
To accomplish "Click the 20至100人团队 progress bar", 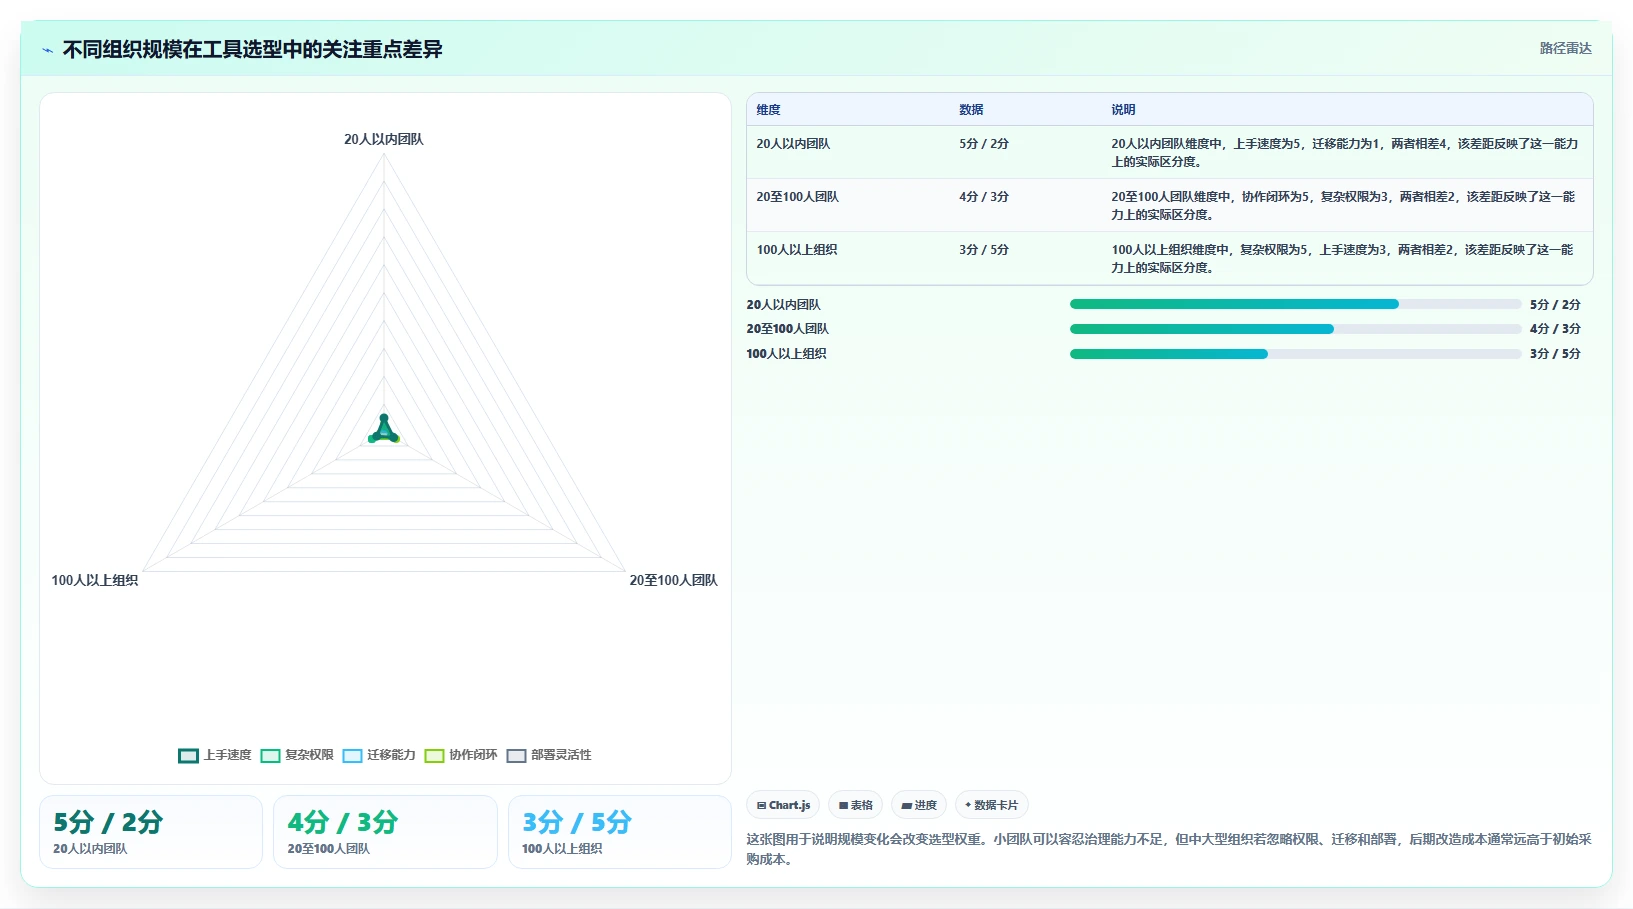I will click(x=1295, y=329).
